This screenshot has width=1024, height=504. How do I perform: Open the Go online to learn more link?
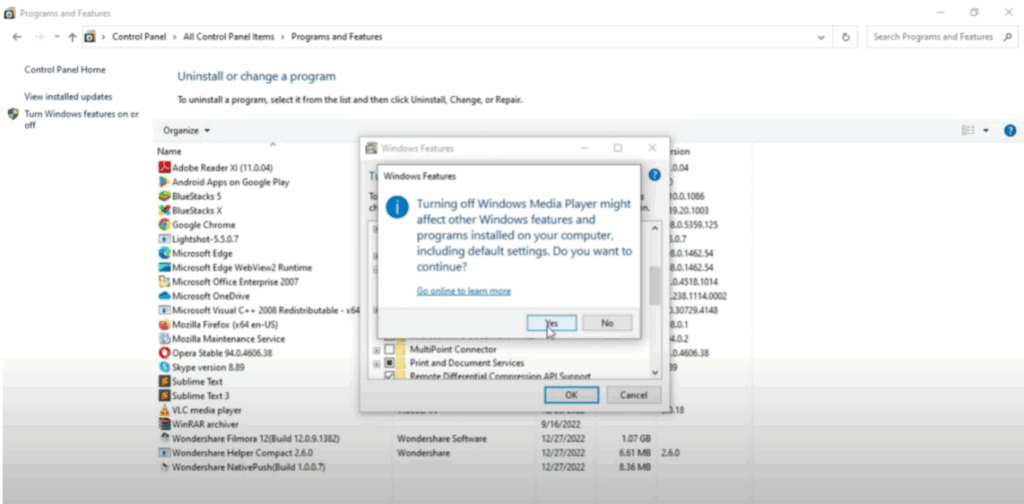tap(464, 291)
